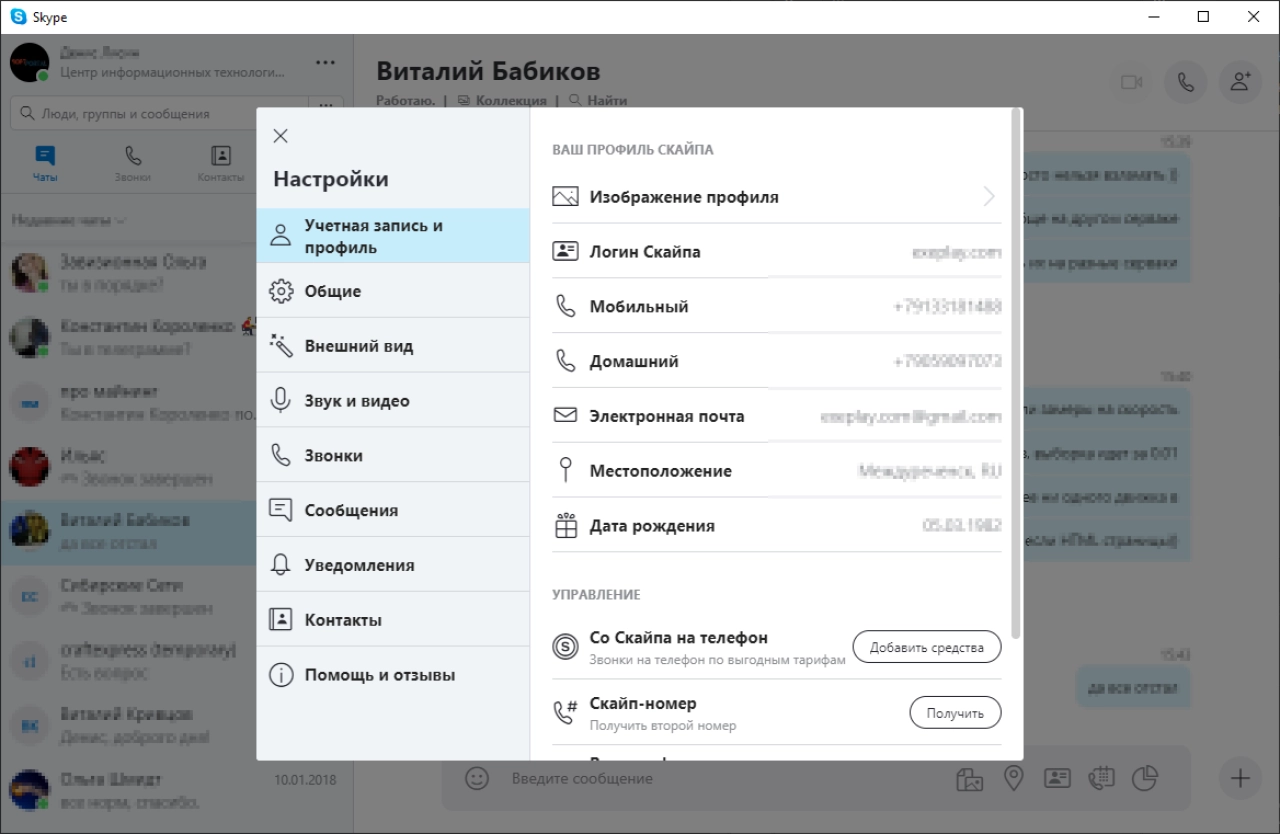Click the Найти link in chat header

[598, 100]
